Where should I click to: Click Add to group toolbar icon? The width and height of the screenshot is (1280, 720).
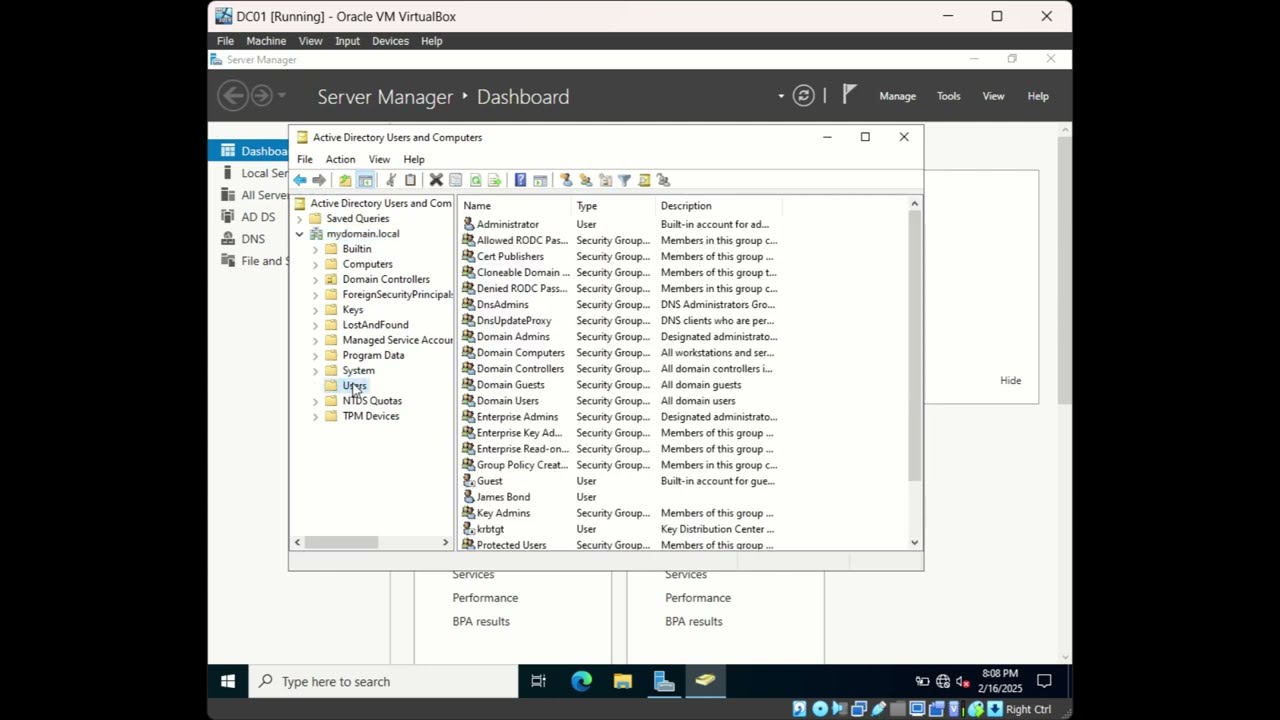pyautogui.click(x=663, y=180)
